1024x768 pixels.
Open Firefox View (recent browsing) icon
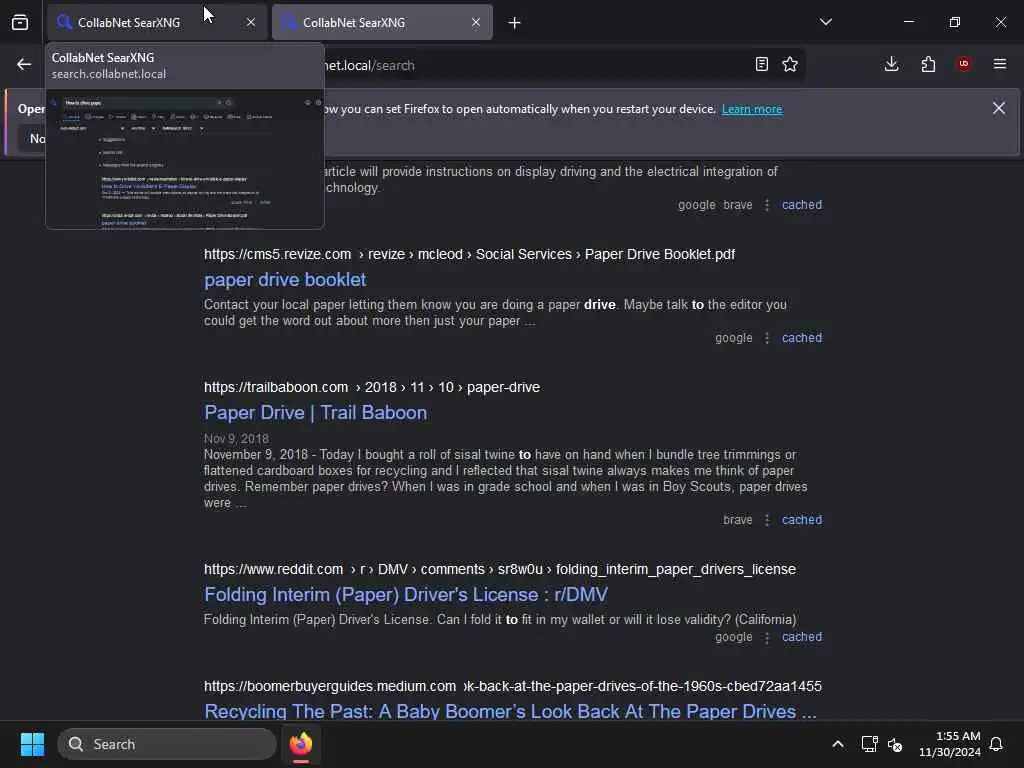[20, 22]
